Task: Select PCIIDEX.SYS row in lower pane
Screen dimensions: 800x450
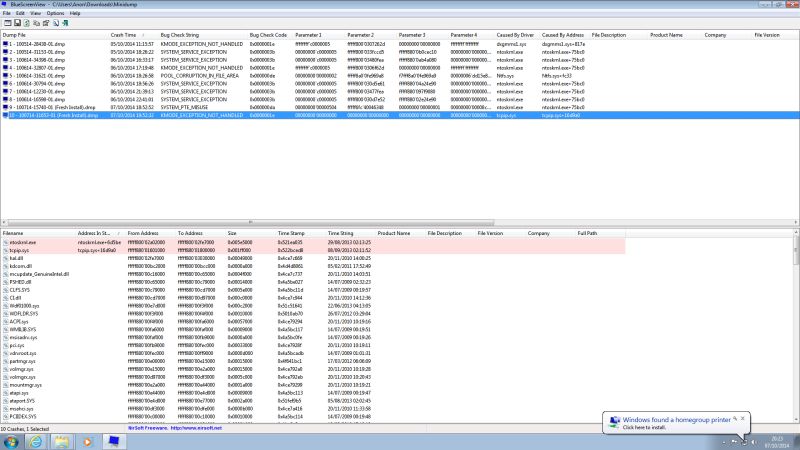Action: coord(313,417)
